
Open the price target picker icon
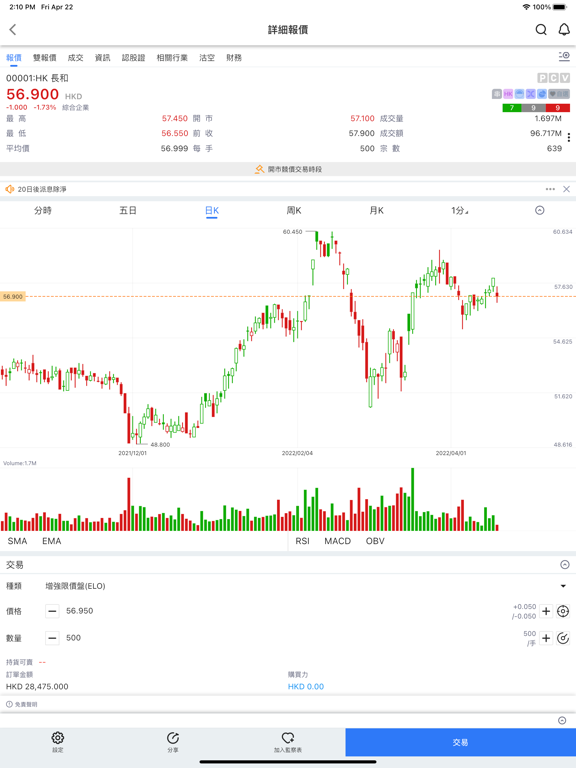click(563, 611)
